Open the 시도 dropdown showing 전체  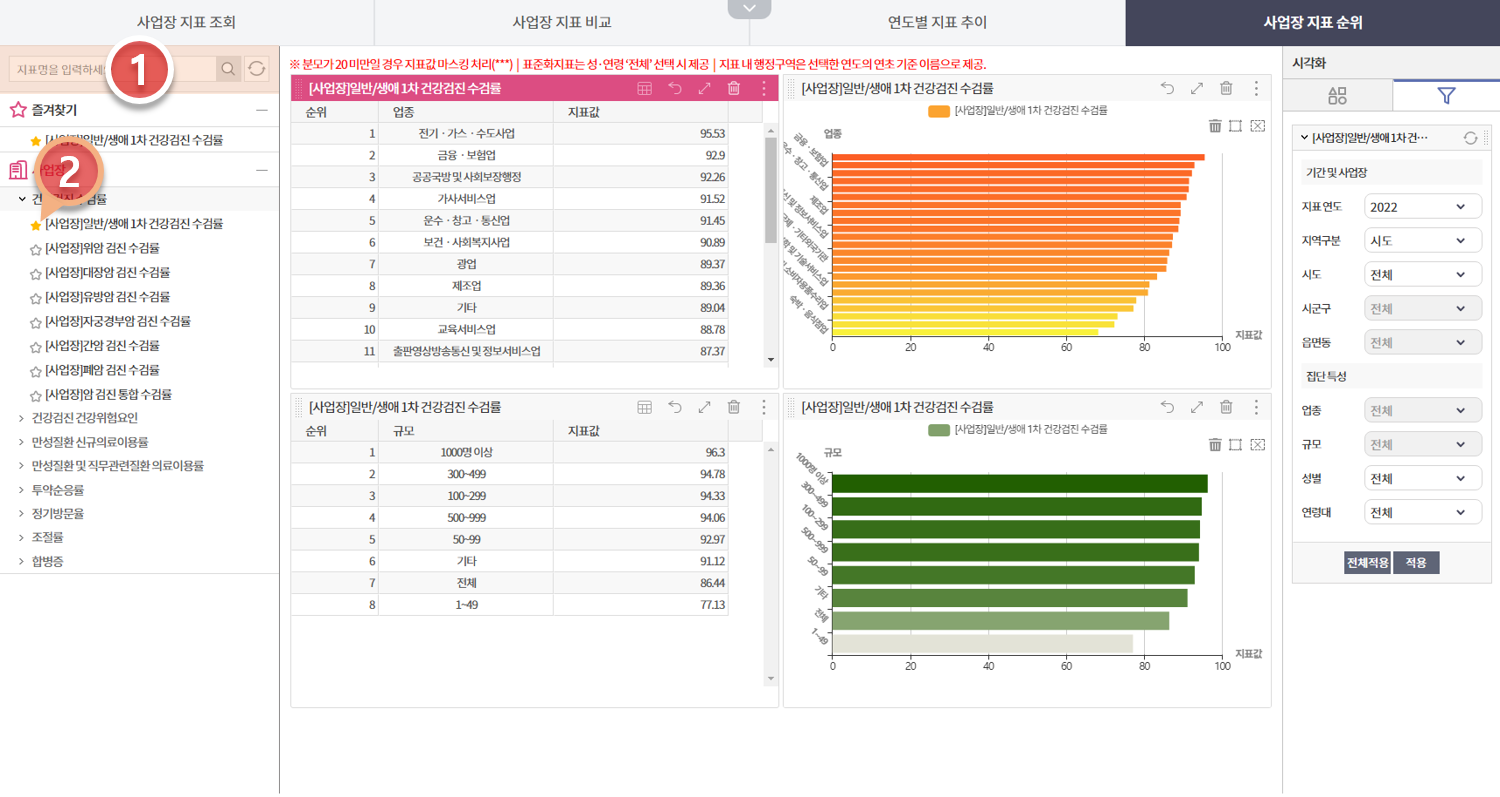point(1422,275)
